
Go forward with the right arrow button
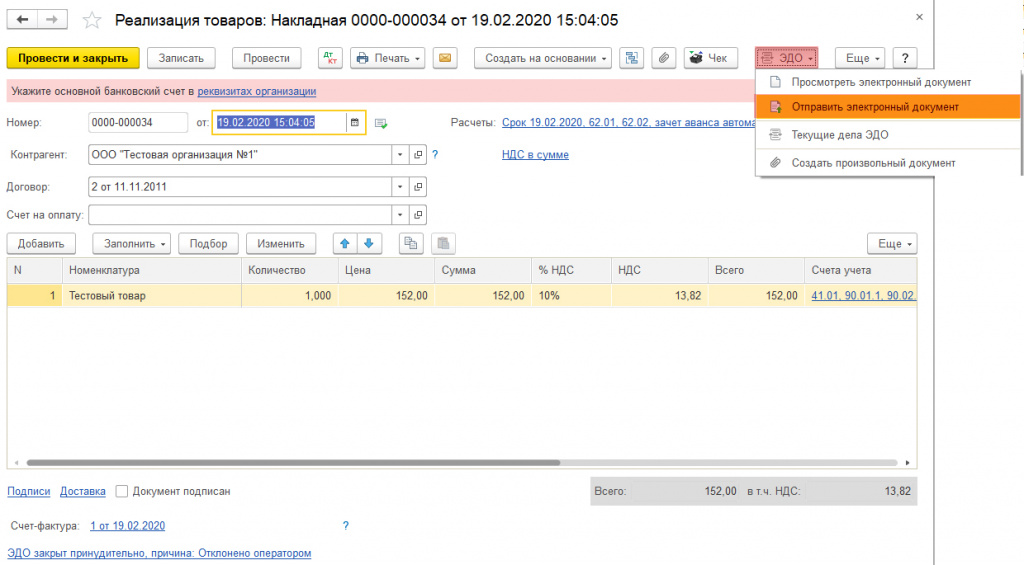[x=52, y=20]
